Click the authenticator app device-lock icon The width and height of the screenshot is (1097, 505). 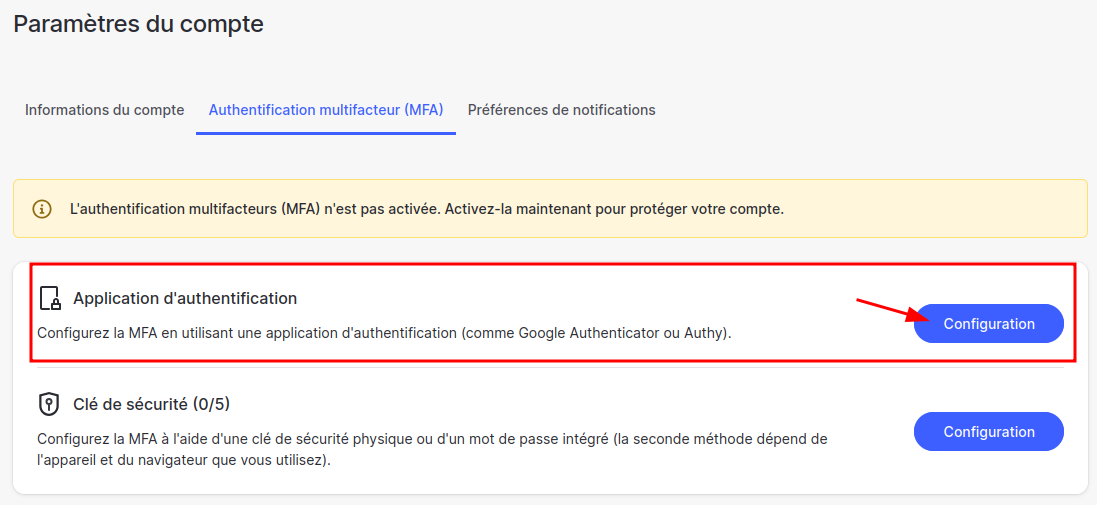(x=49, y=298)
